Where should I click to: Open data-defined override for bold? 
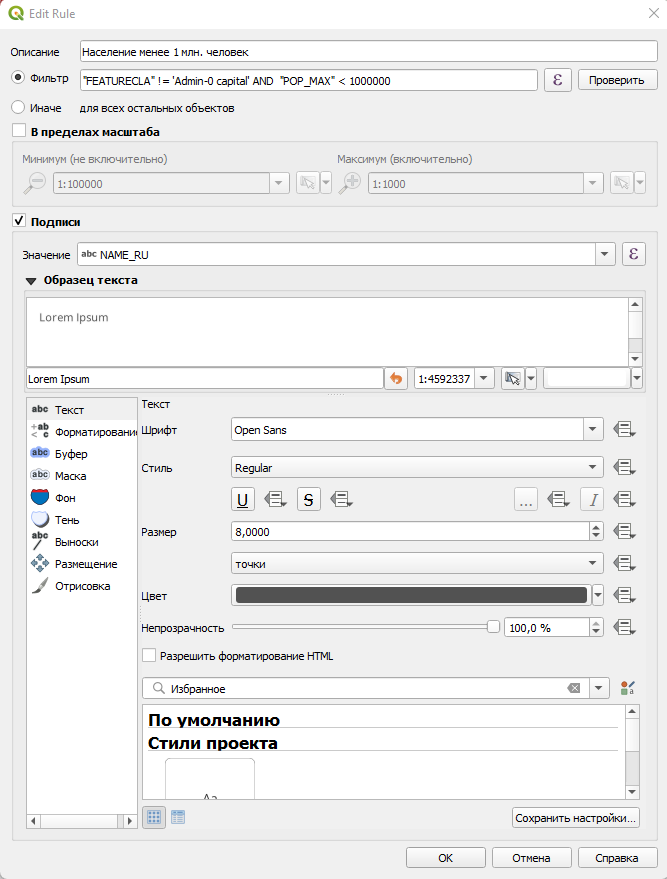click(558, 499)
